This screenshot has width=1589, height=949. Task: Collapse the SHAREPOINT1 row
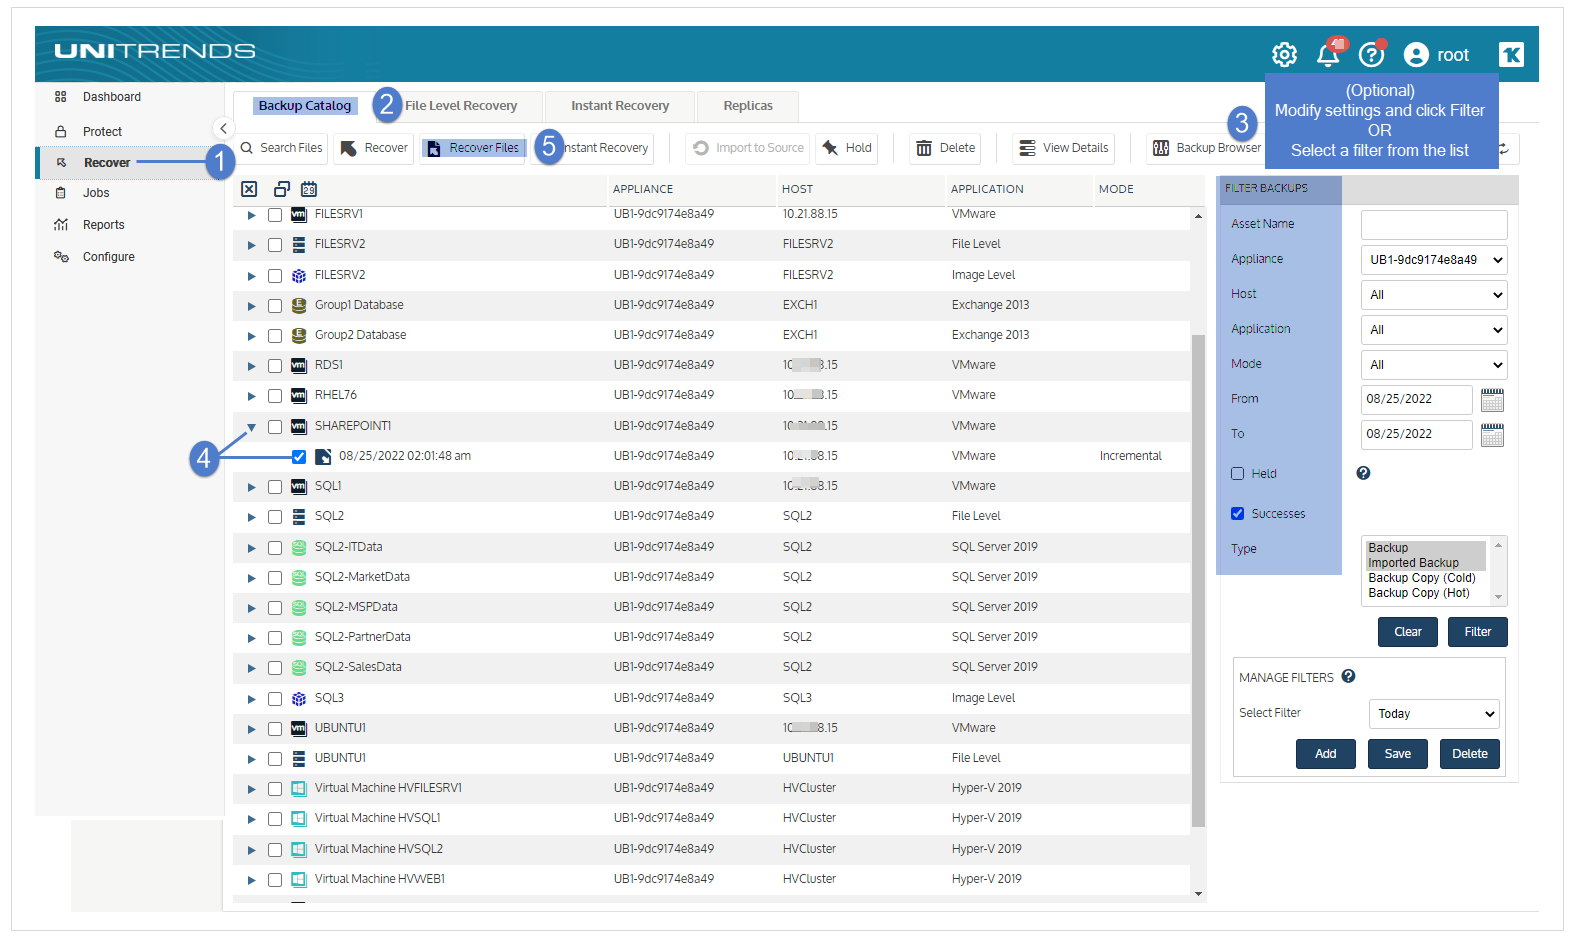pyautogui.click(x=251, y=427)
